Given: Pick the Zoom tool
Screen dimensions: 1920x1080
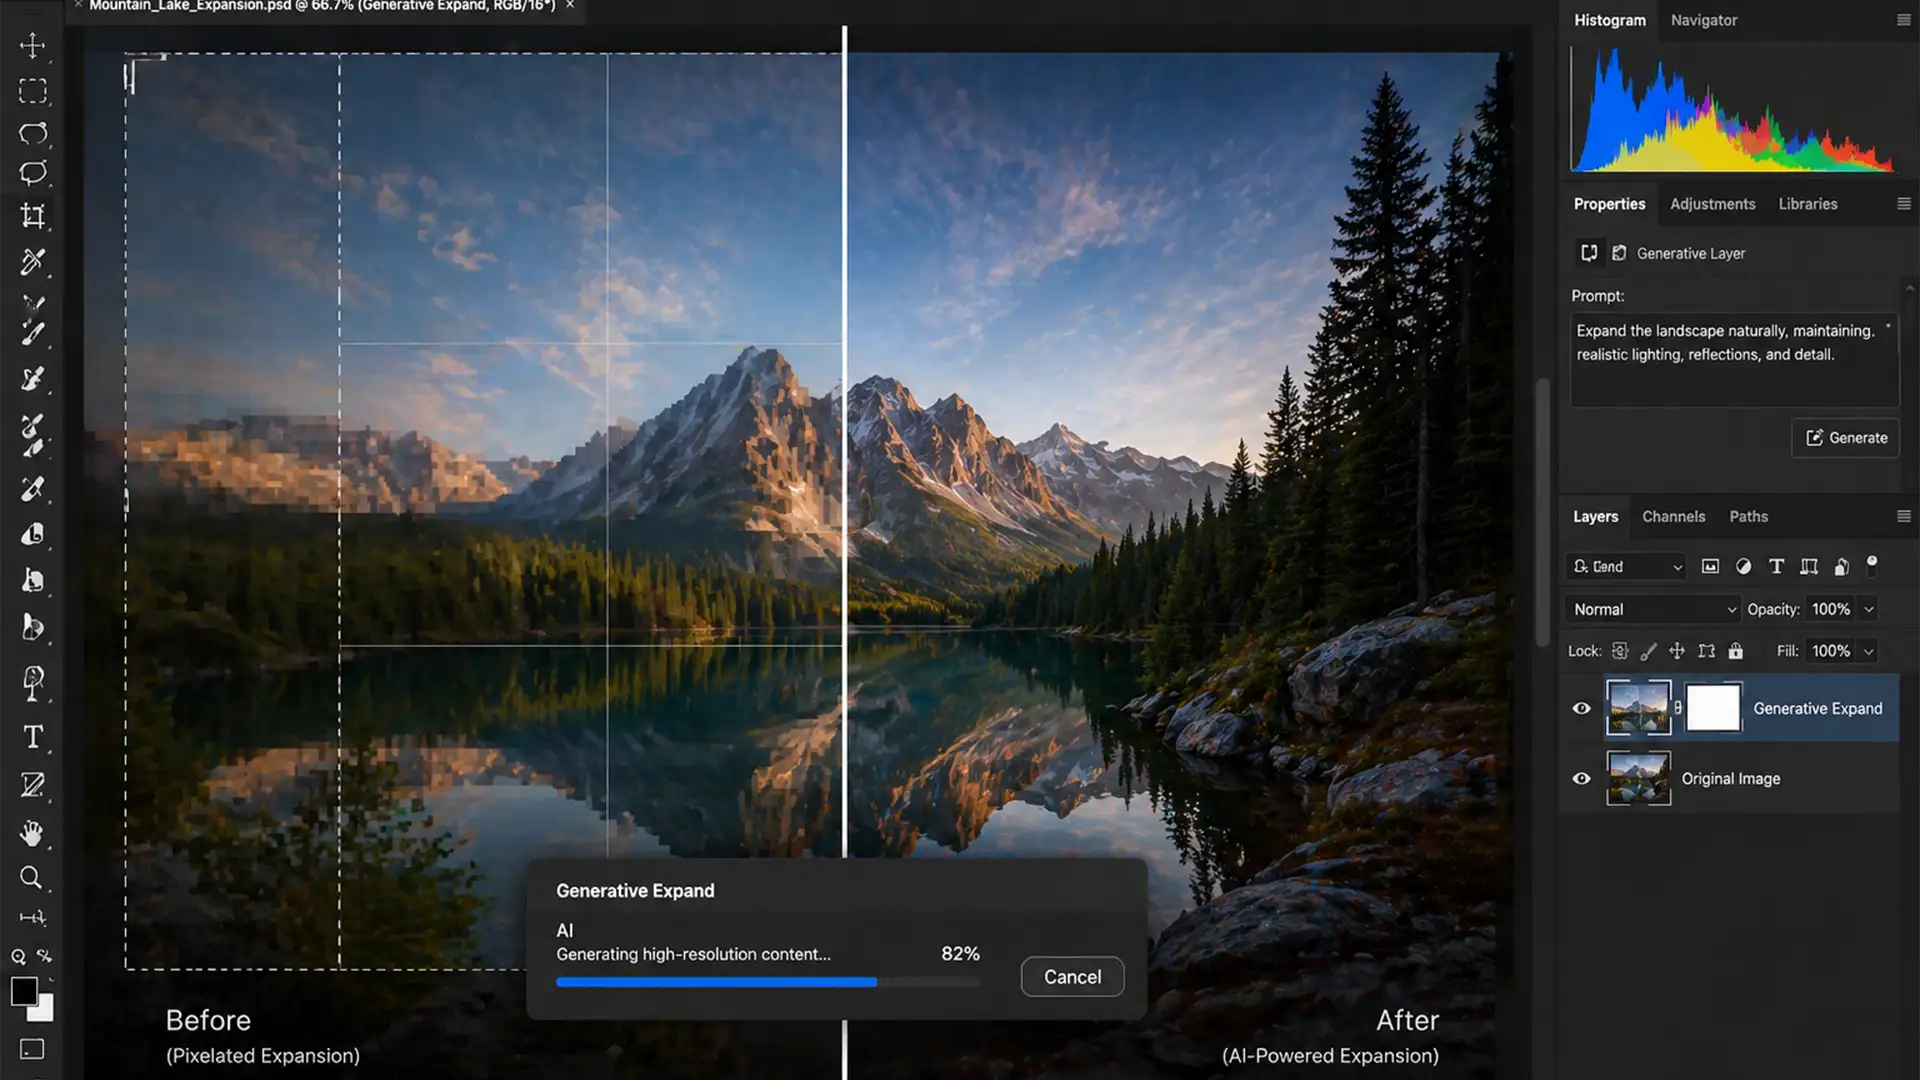Looking at the screenshot, I should [31, 878].
